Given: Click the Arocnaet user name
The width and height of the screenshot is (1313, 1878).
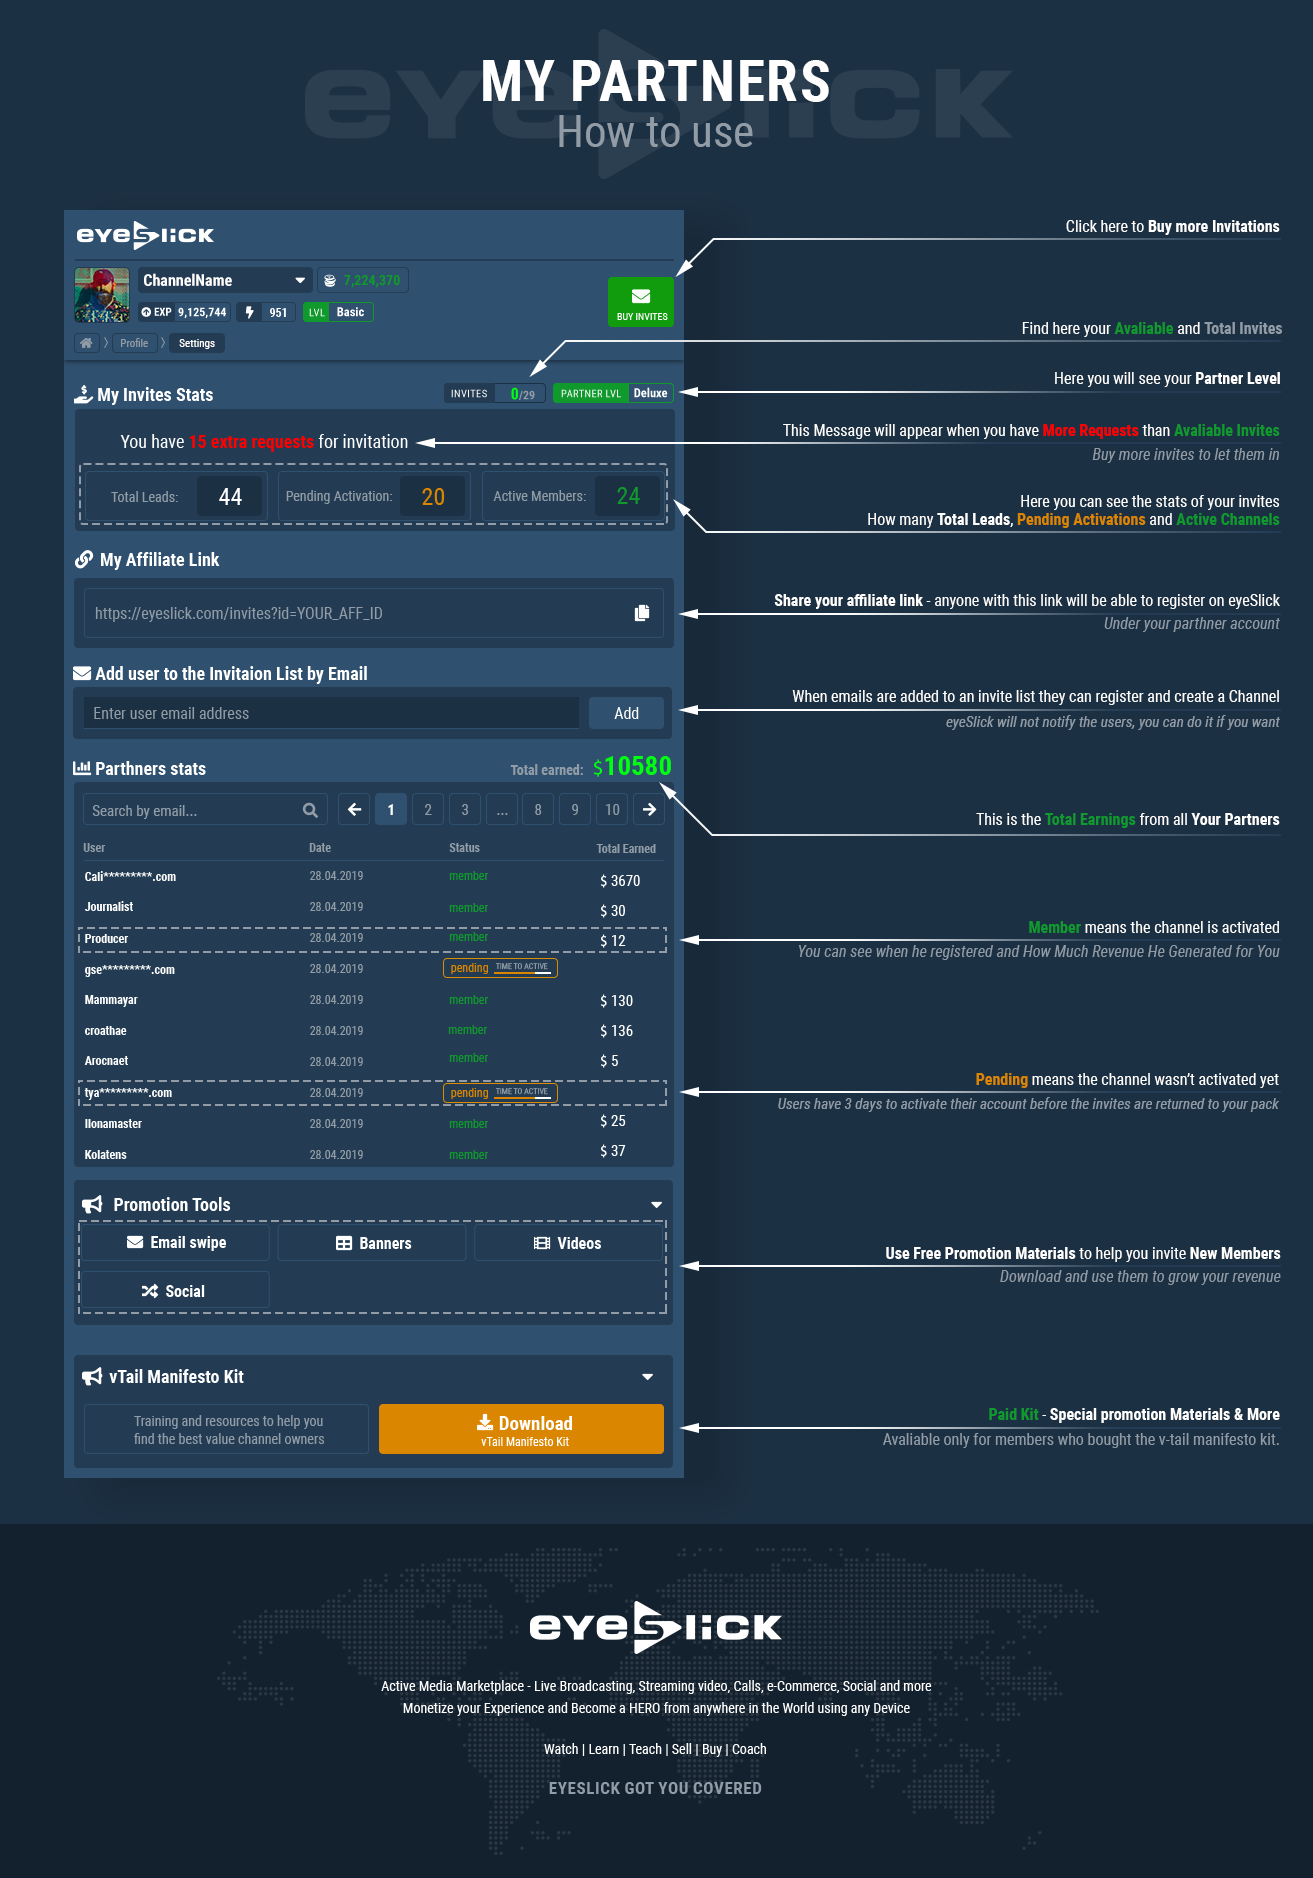Looking at the screenshot, I should [106, 1061].
